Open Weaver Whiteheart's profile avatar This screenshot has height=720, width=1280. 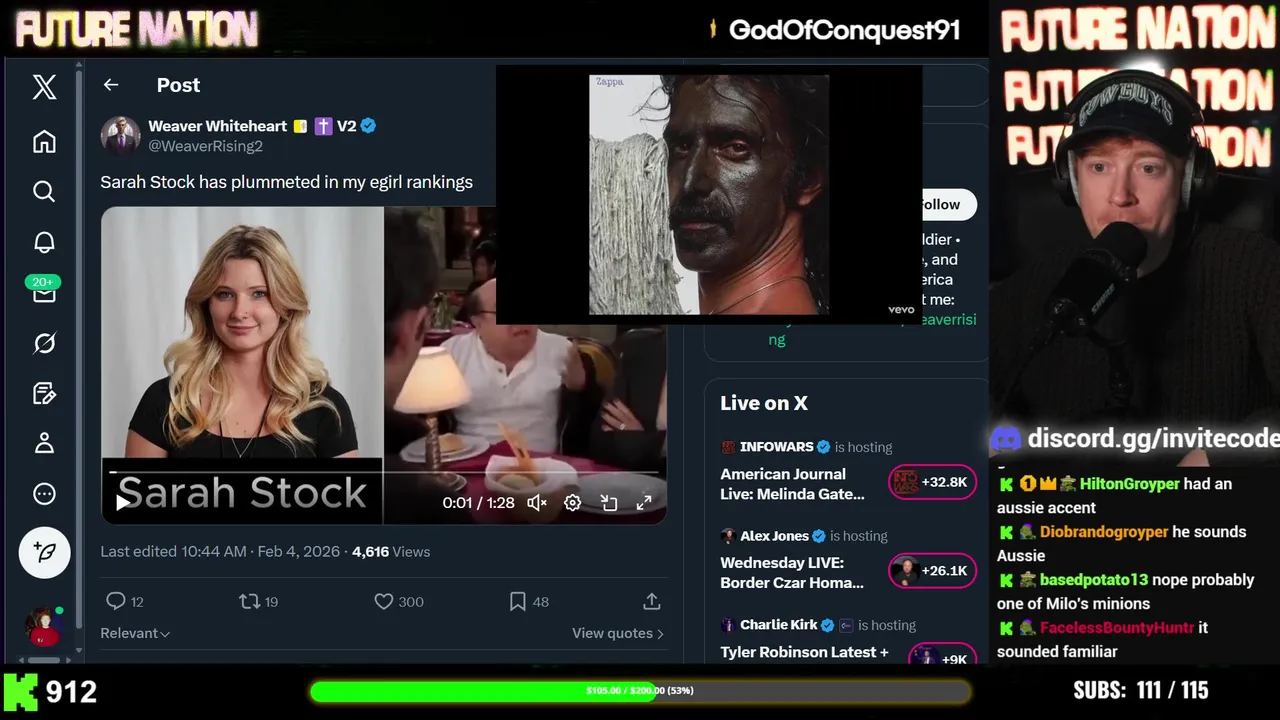(x=120, y=136)
